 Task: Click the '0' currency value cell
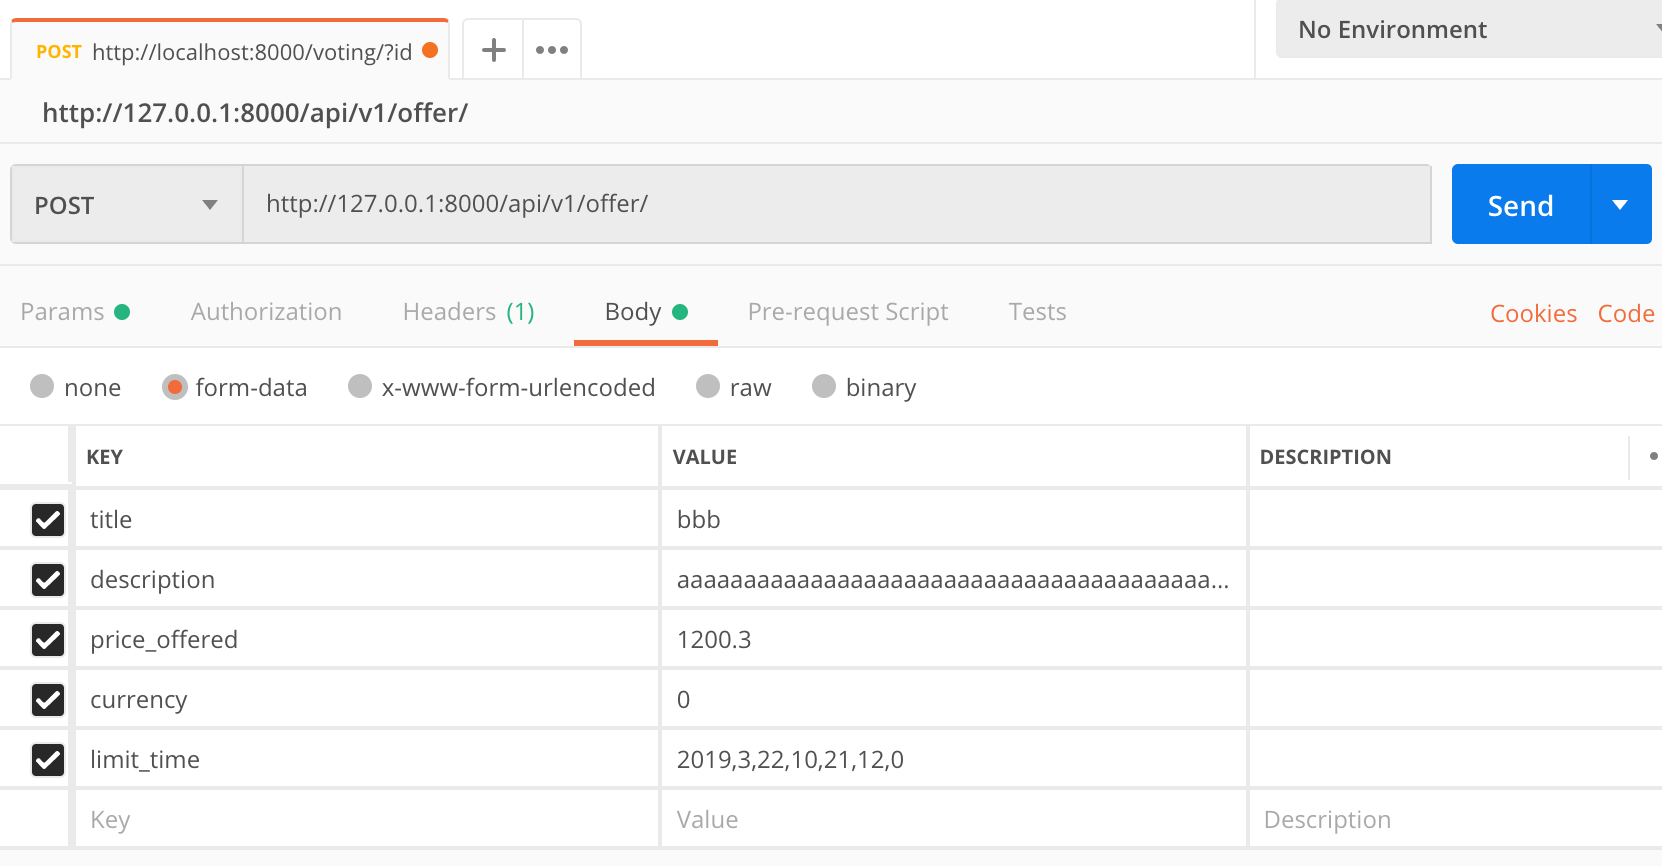click(x=953, y=699)
